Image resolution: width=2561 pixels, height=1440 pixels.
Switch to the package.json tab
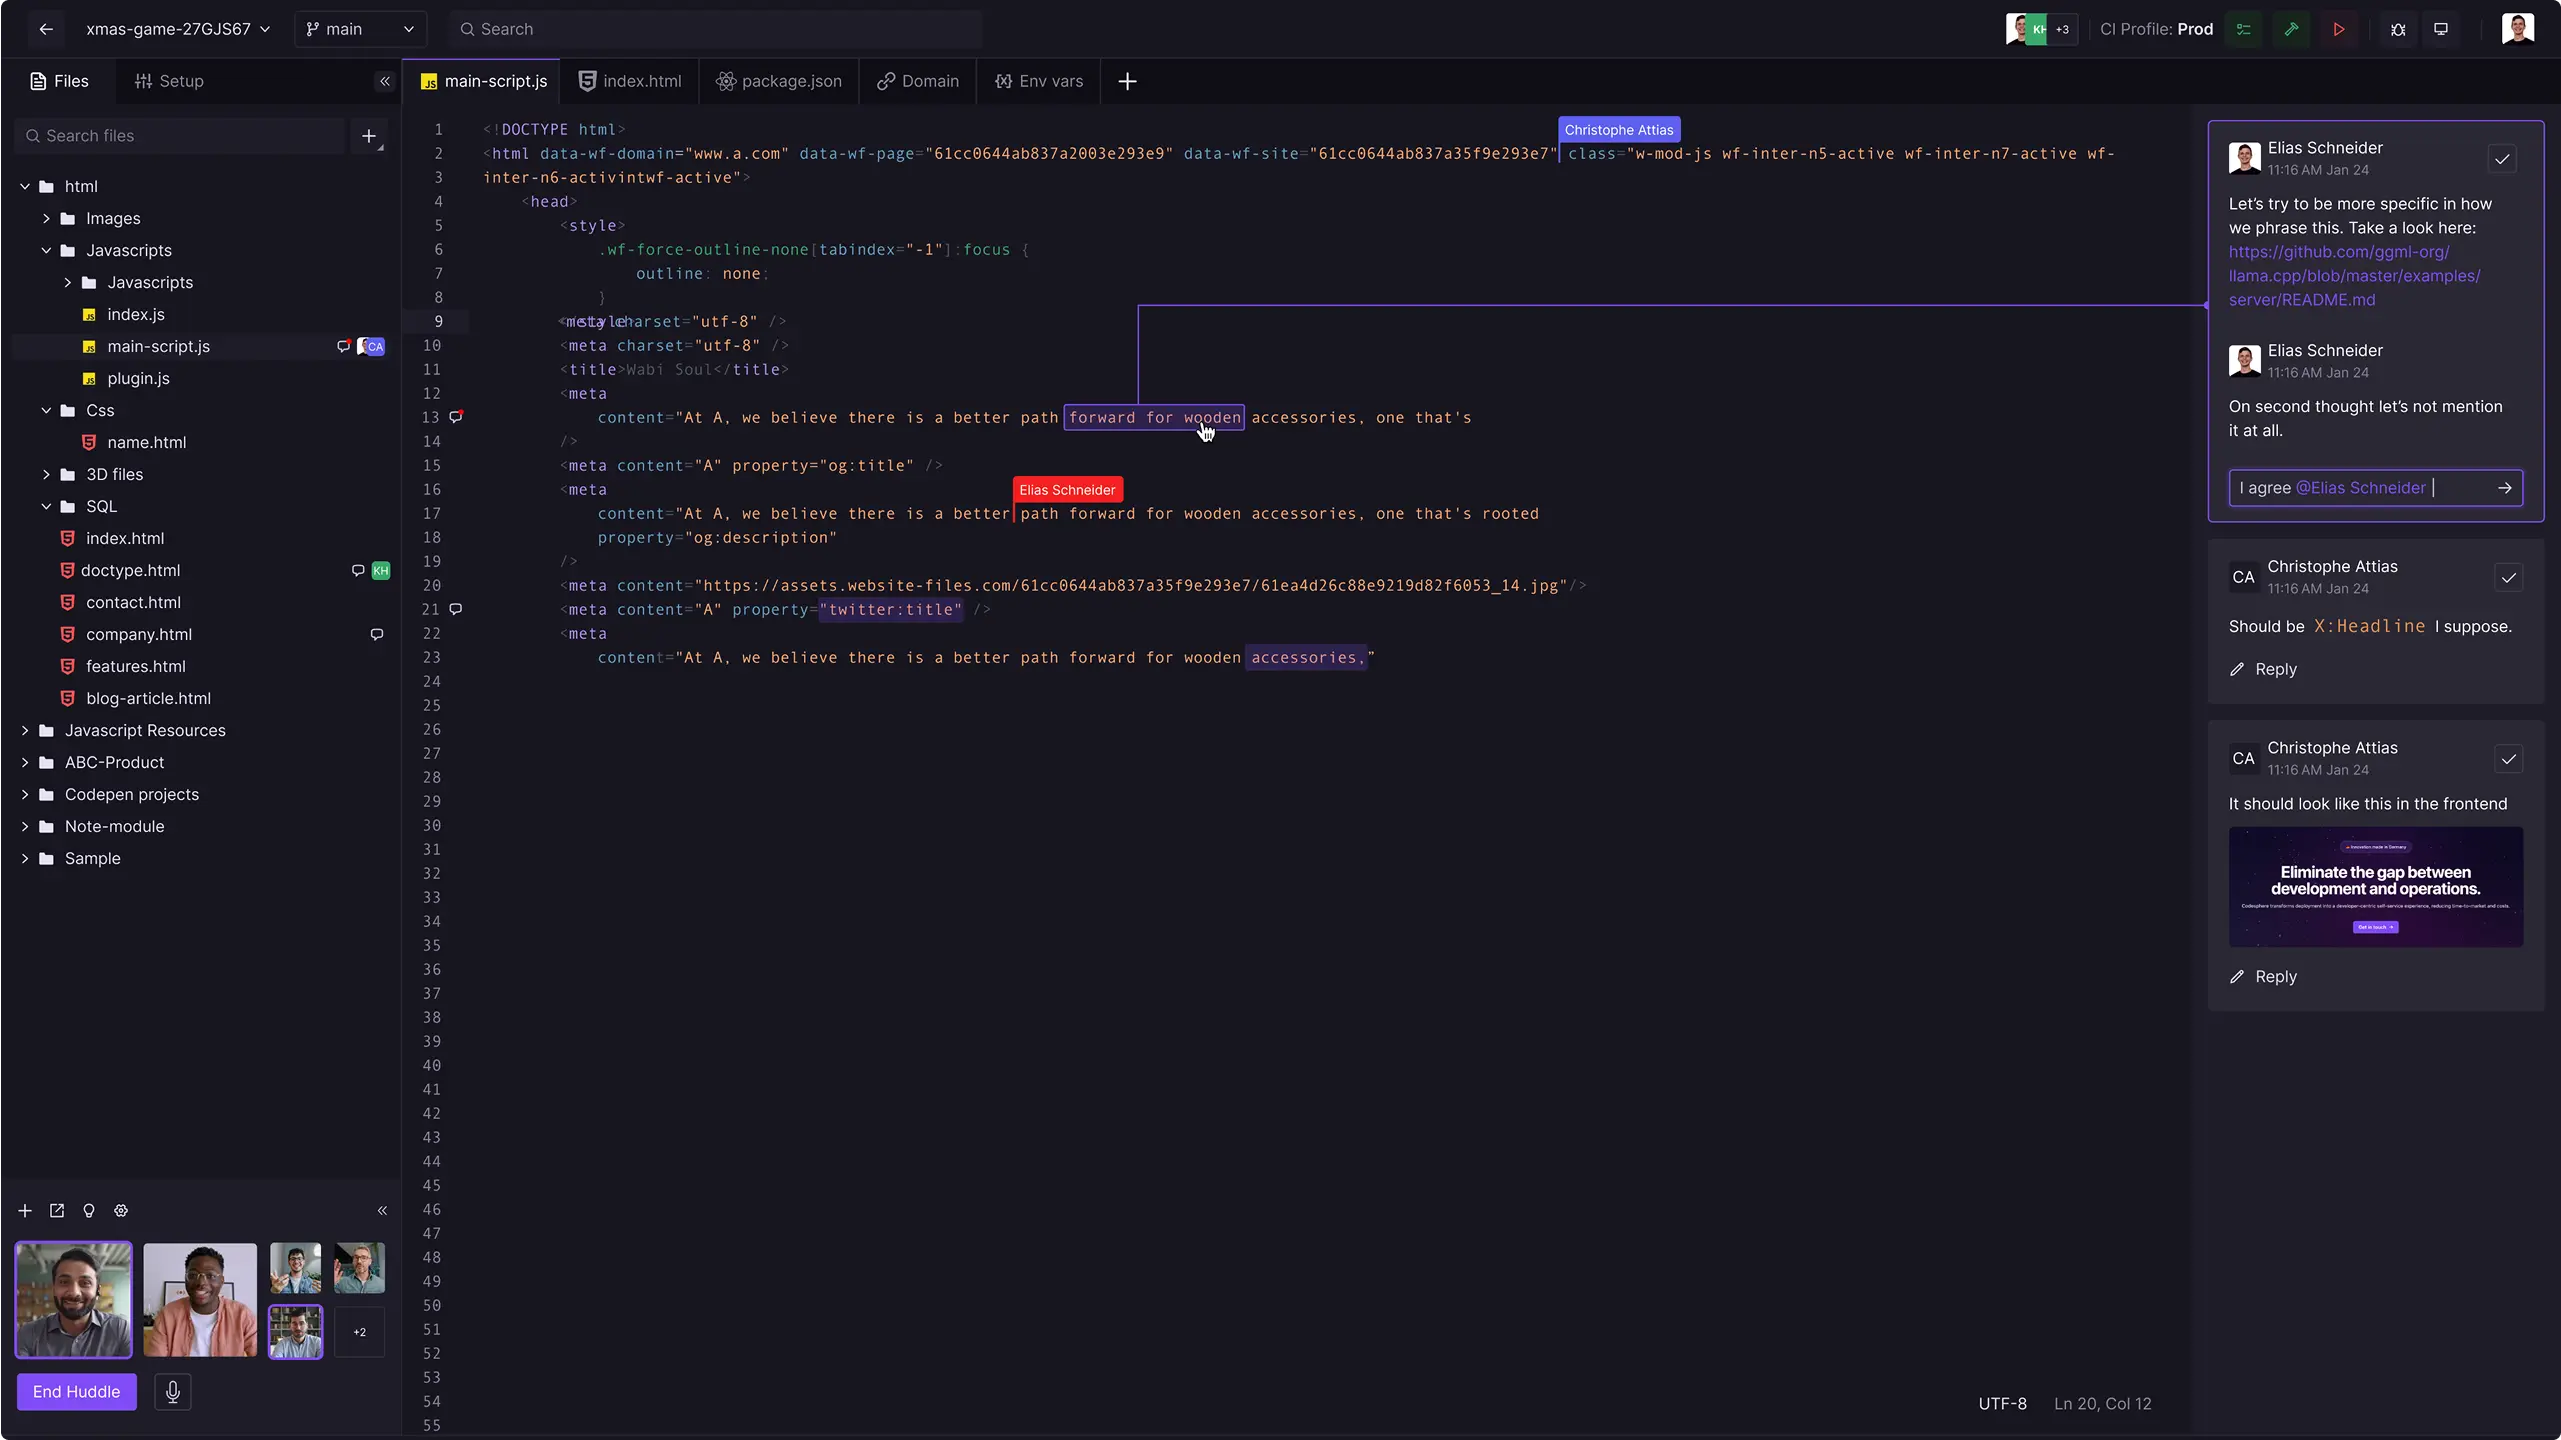(779, 81)
